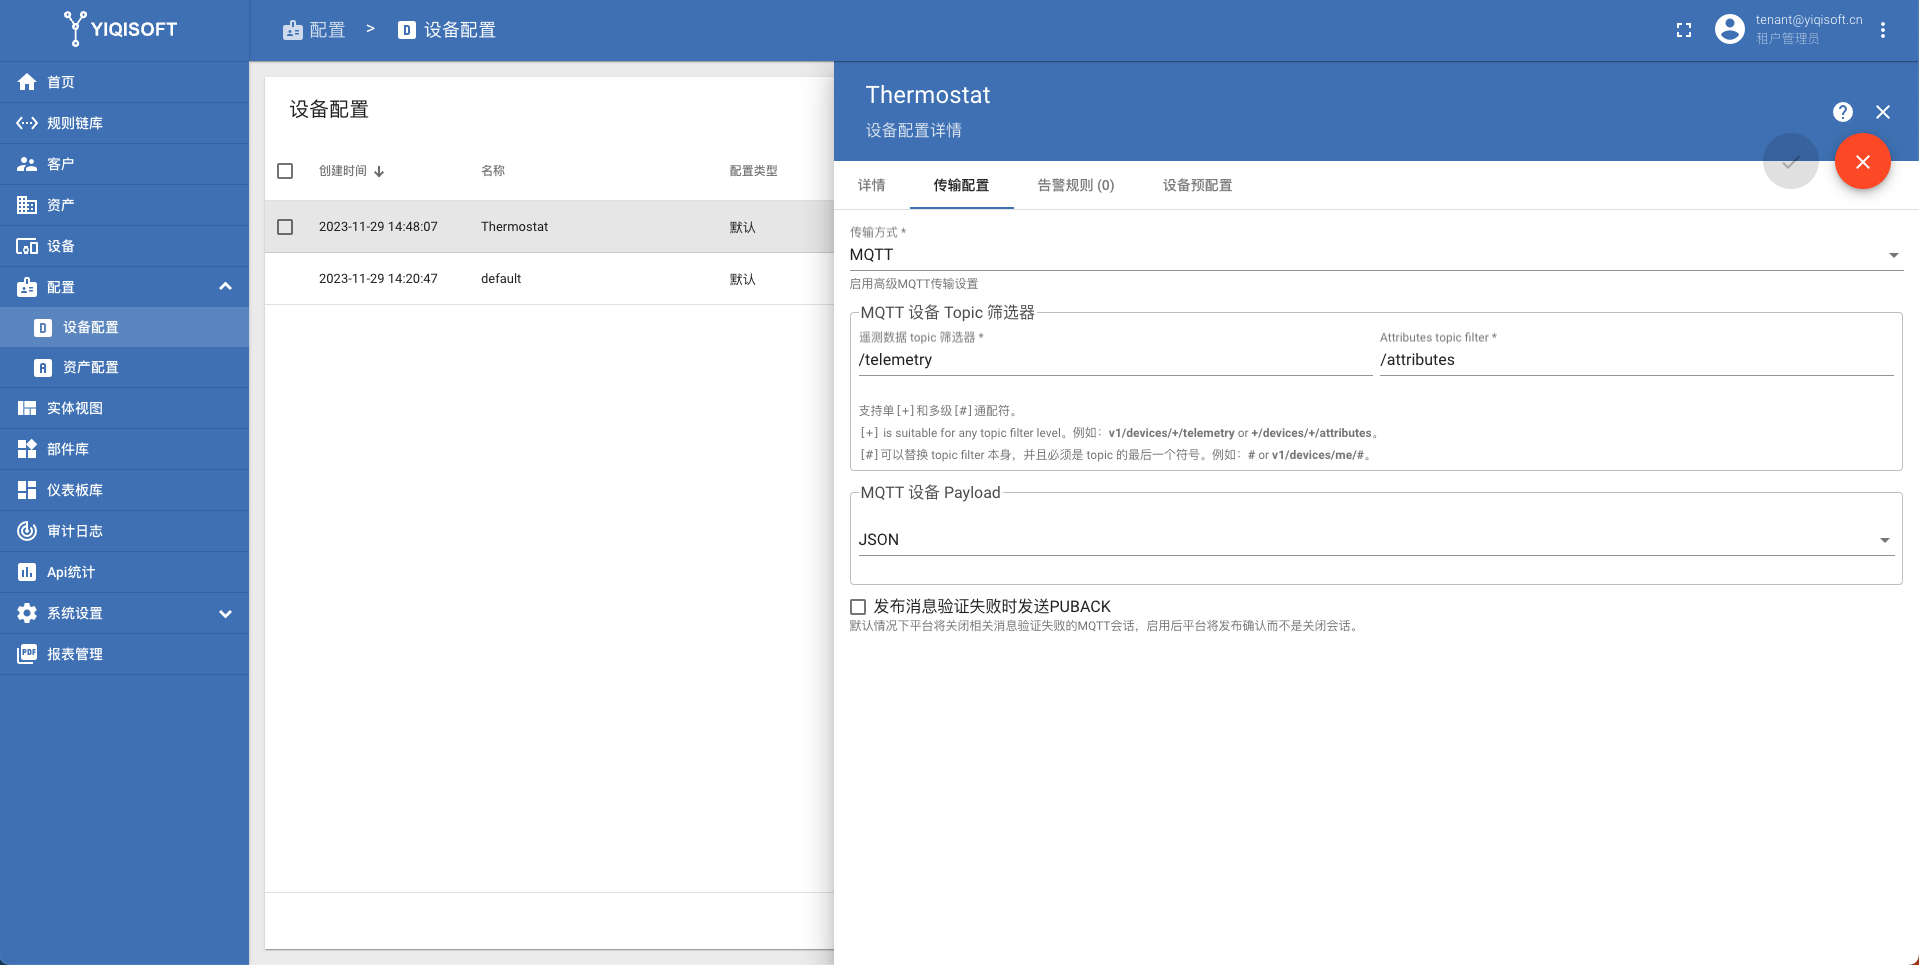
Task: Open the help question mark icon
Action: click(x=1843, y=112)
